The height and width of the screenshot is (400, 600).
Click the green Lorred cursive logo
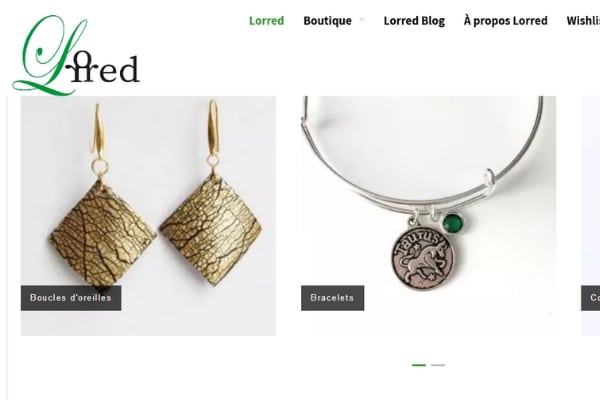[76, 55]
